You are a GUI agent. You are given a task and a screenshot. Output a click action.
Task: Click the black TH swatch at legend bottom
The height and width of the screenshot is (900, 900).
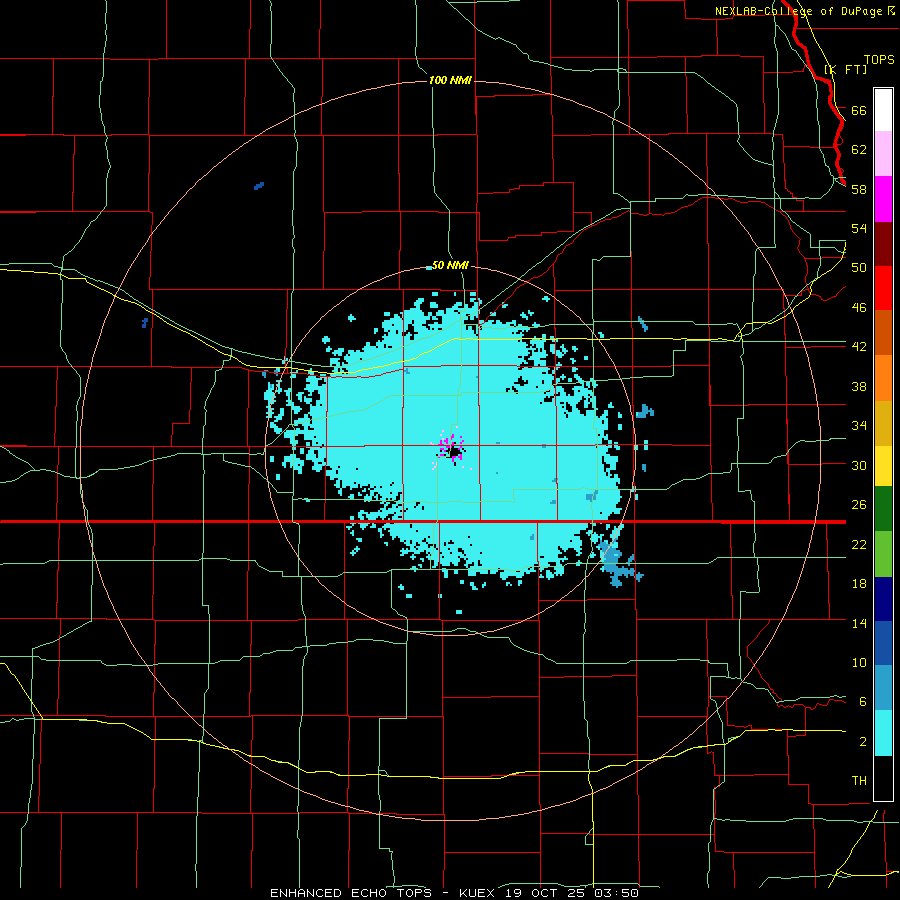coord(883,778)
